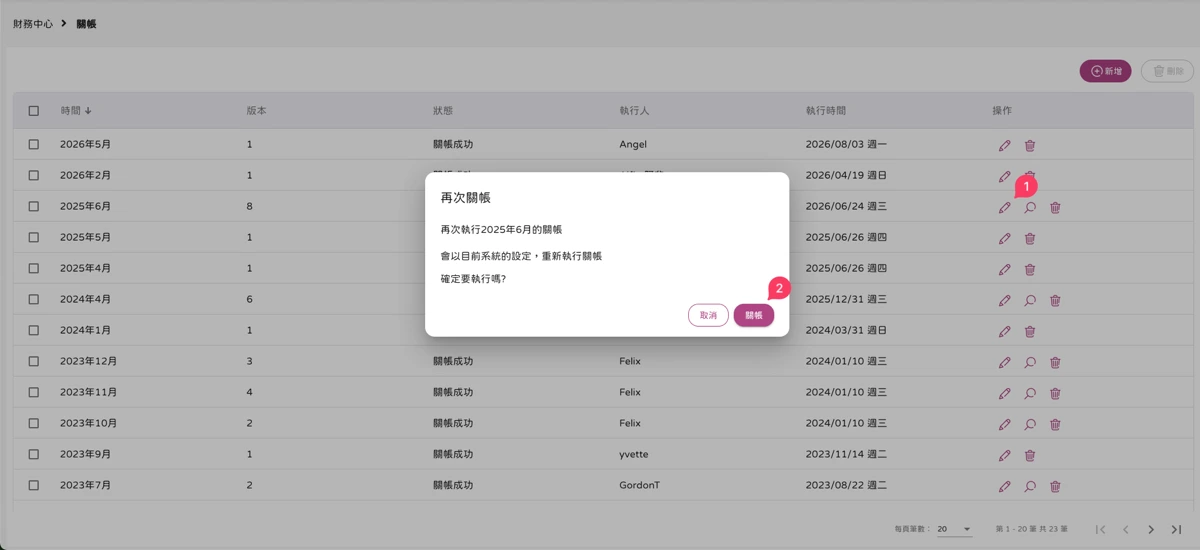Go to the next page arrow

tap(1151, 529)
